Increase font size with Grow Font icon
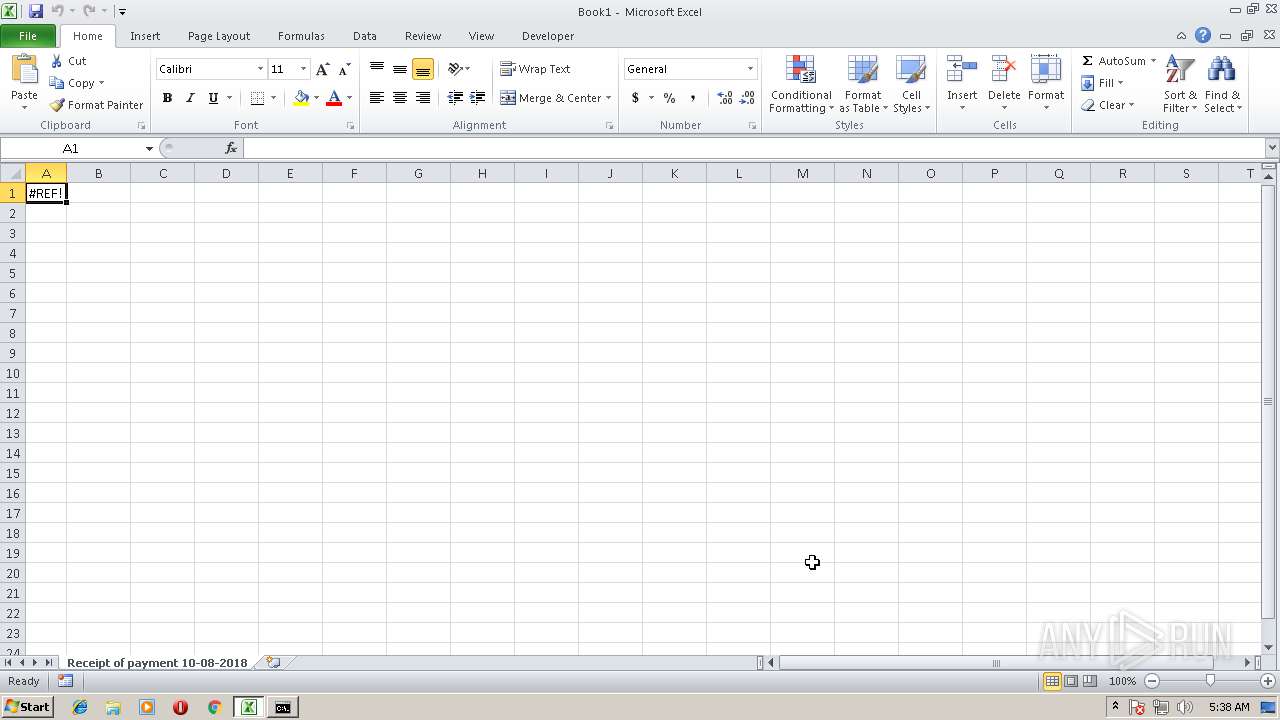Viewport: 1280px width, 720px height. (x=322, y=69)
